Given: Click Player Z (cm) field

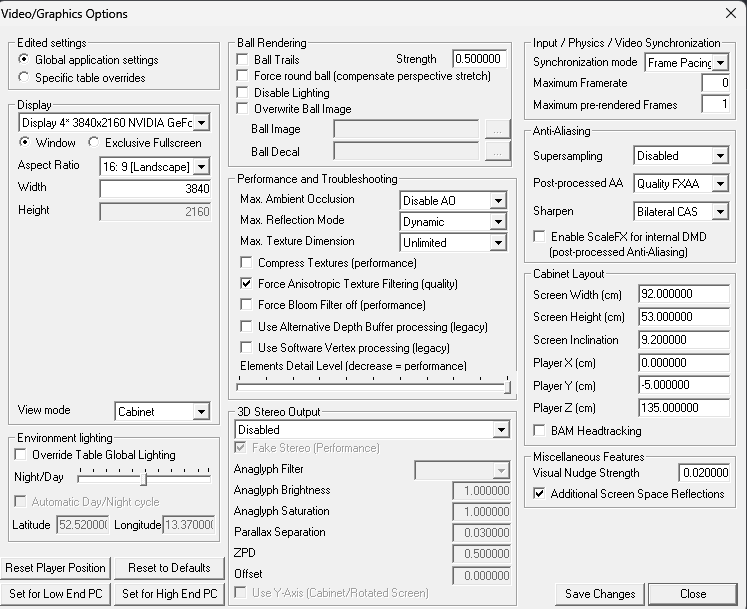Looking at the screenshot, I should pyautogui.click(x=684, y=407).
